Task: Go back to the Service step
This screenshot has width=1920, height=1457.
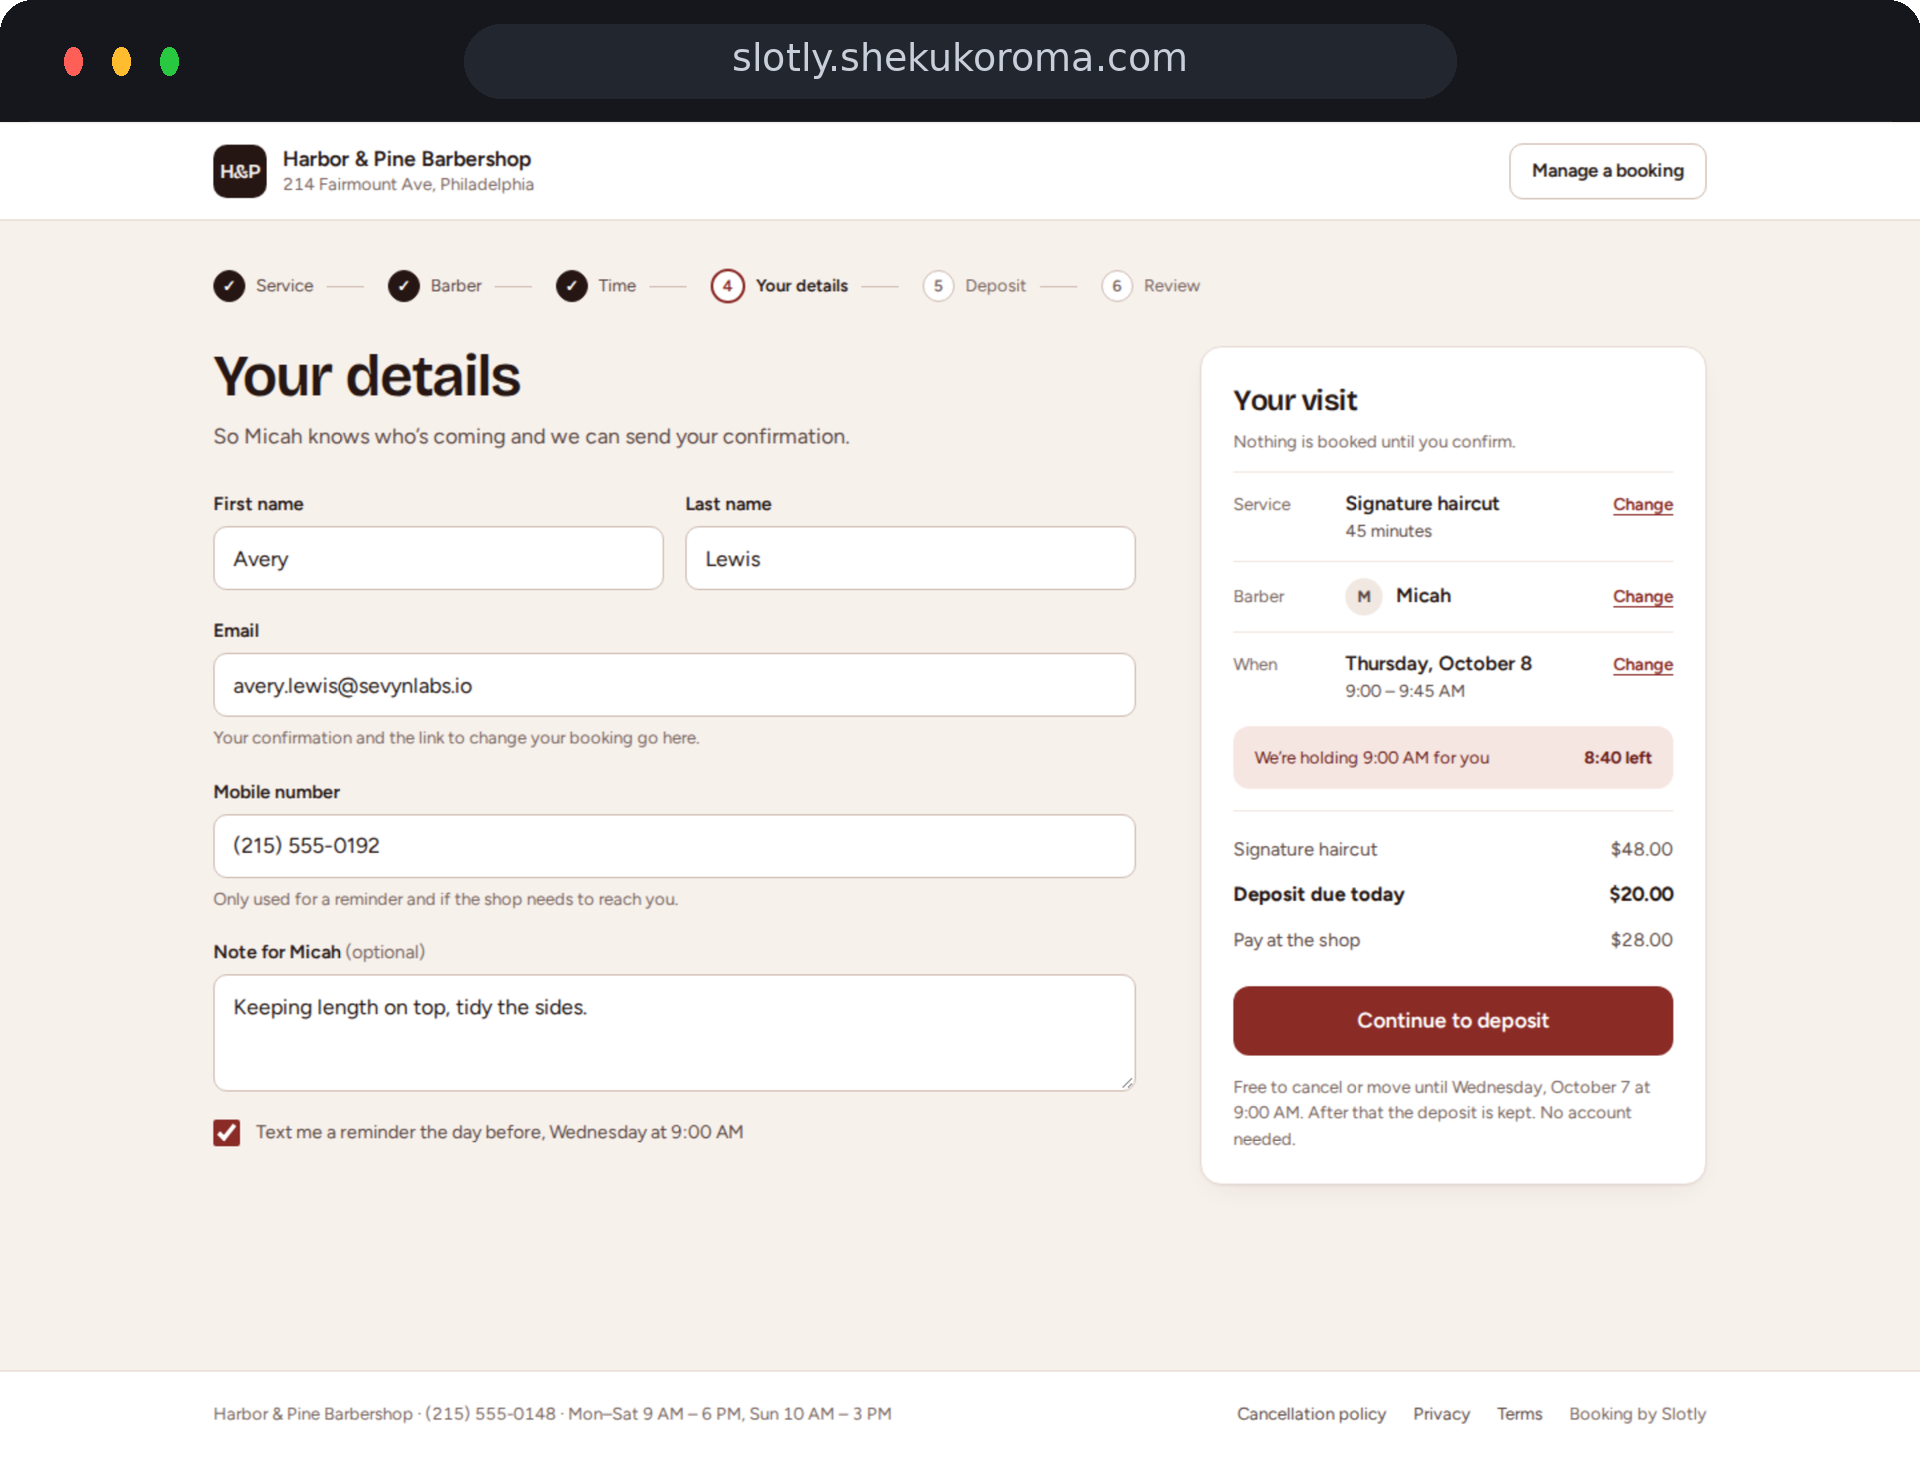Action: pos(285,286)
